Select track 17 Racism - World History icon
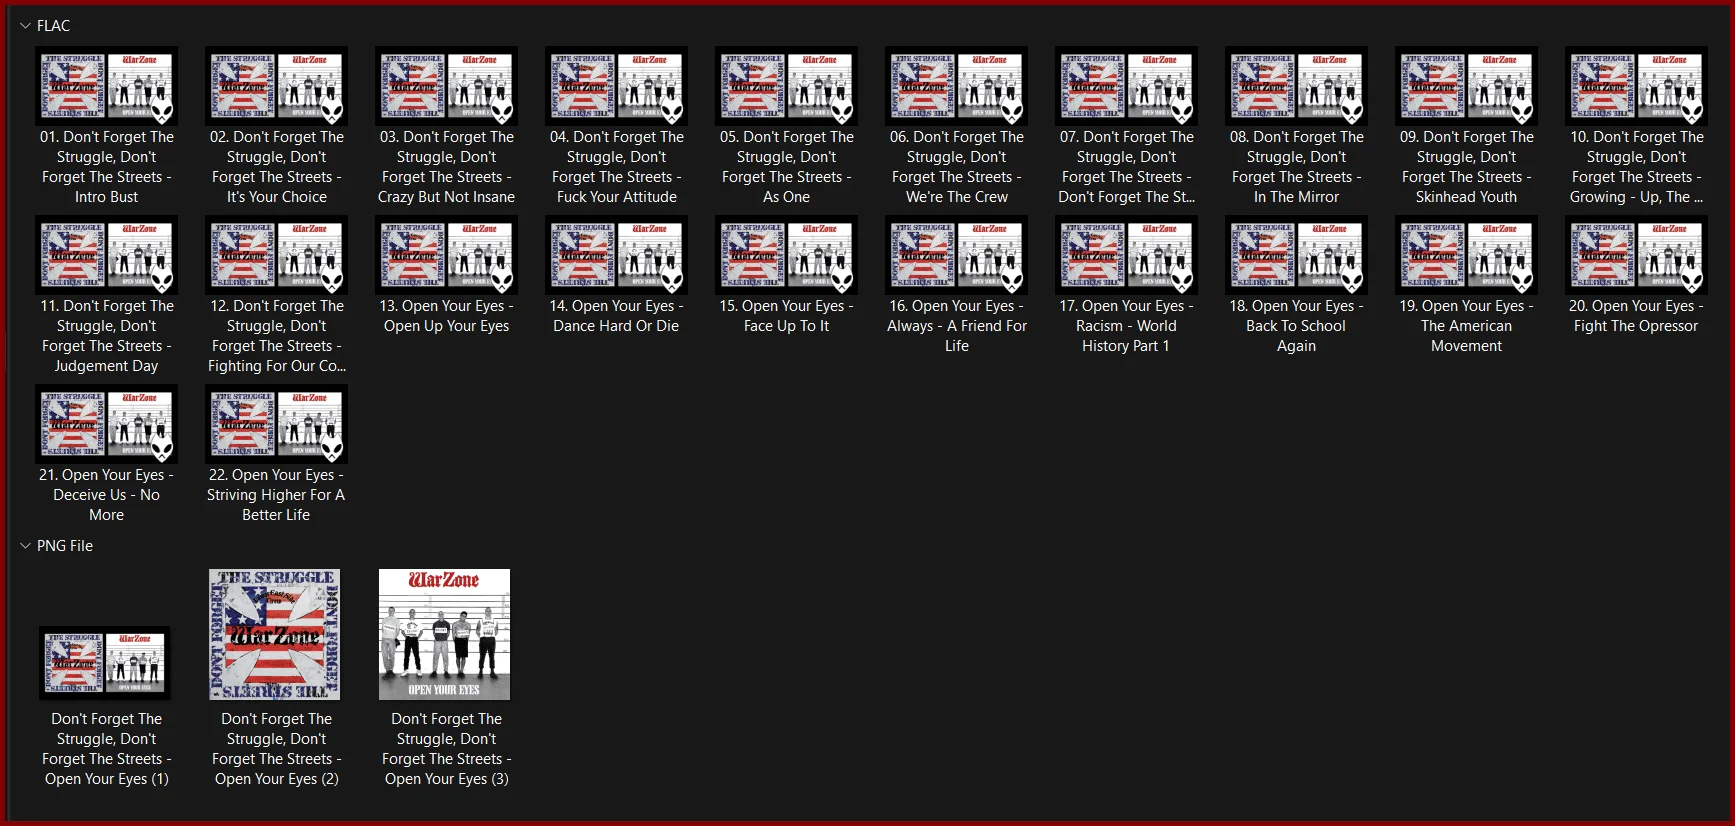This screenshot has width=1735, height=826. [1127, 255]
